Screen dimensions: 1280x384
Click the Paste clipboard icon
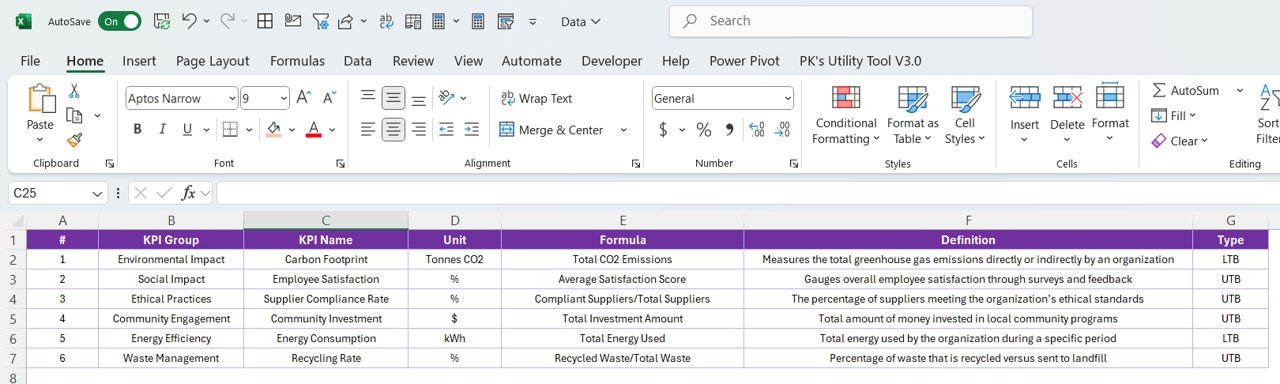coord(41,98)
